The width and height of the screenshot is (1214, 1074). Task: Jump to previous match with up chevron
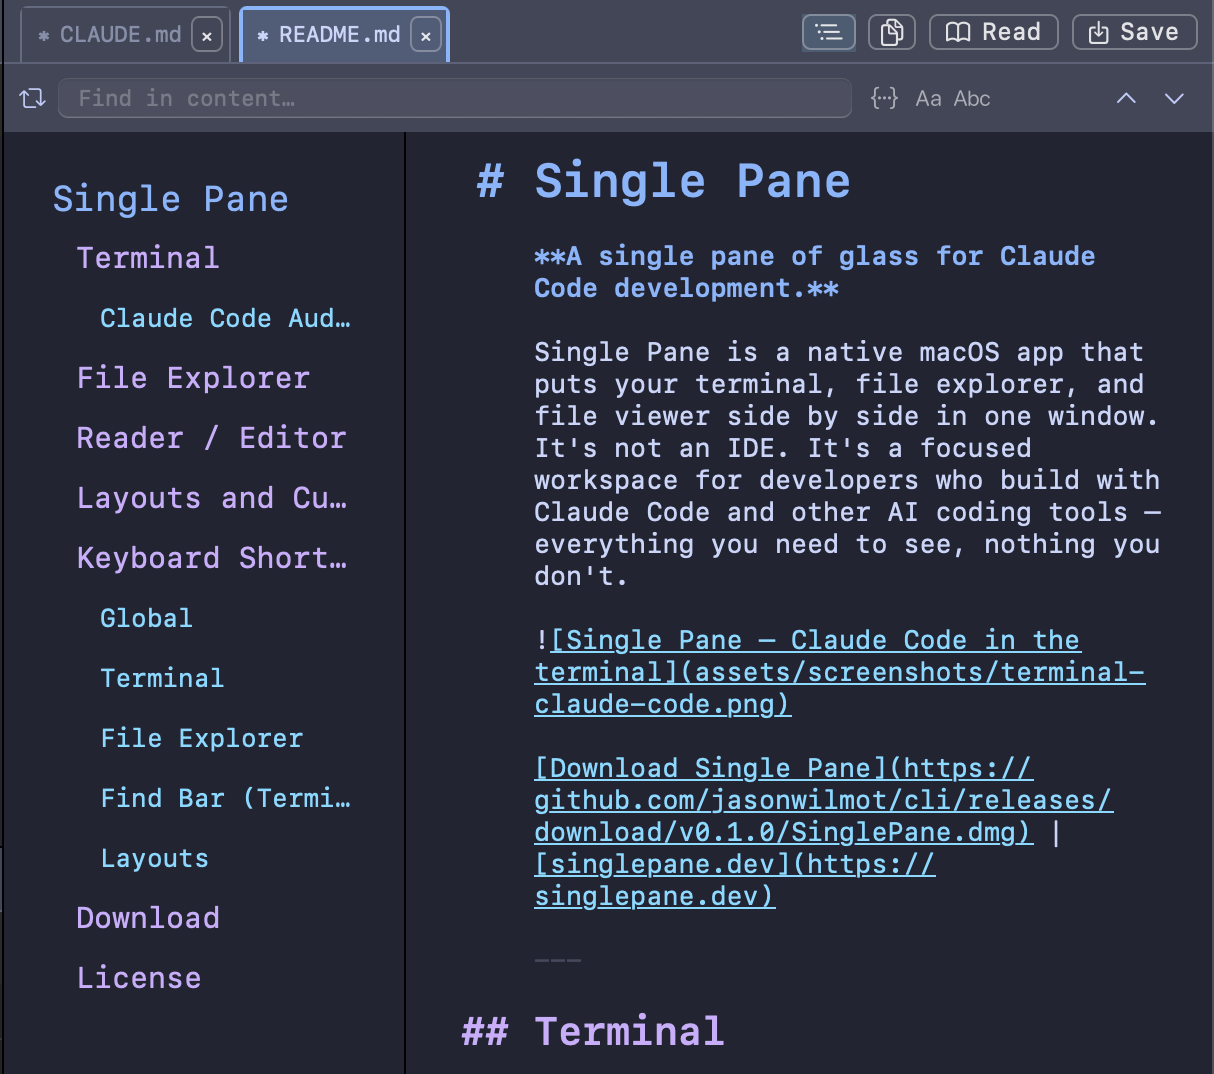click(x=1126, y=98)
